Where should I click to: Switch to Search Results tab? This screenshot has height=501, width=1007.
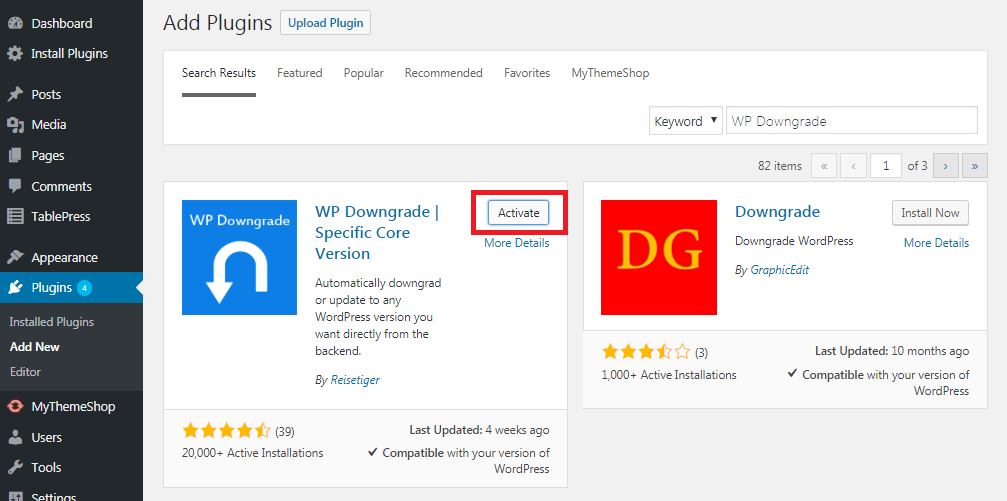tap(219, 73)
